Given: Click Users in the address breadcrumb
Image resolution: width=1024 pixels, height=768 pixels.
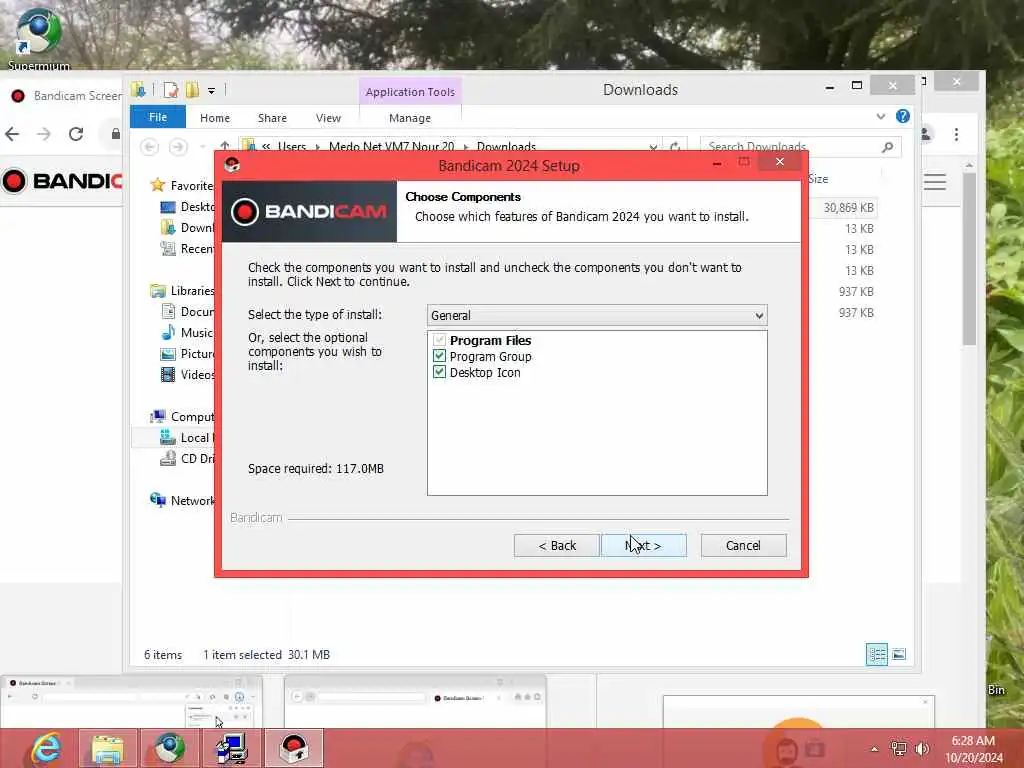Looking at the screenshot, I should [291, 146].
